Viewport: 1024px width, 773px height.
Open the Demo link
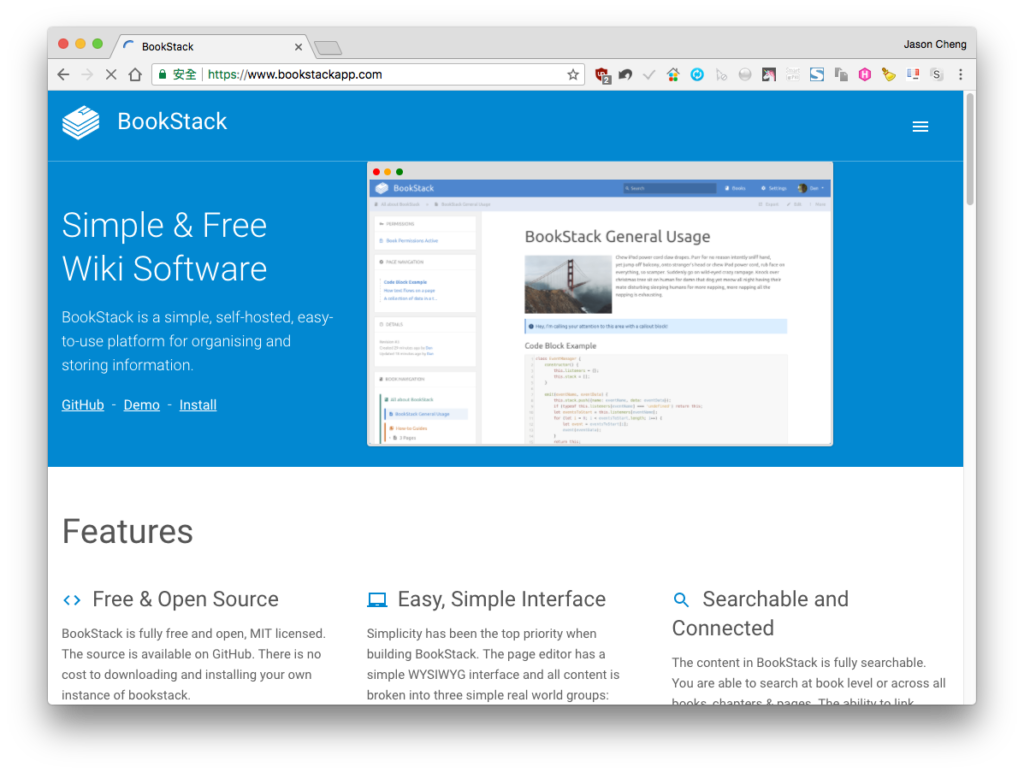point(142,405)
